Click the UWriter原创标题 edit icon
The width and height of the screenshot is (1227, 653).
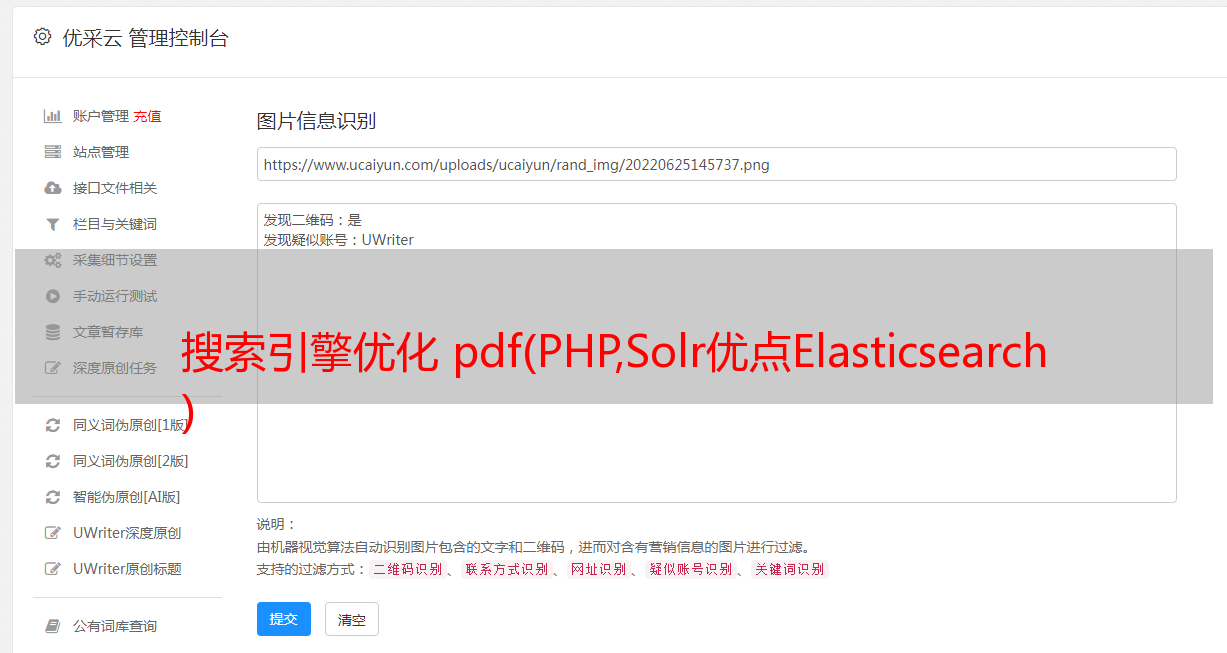pos(53,569)
